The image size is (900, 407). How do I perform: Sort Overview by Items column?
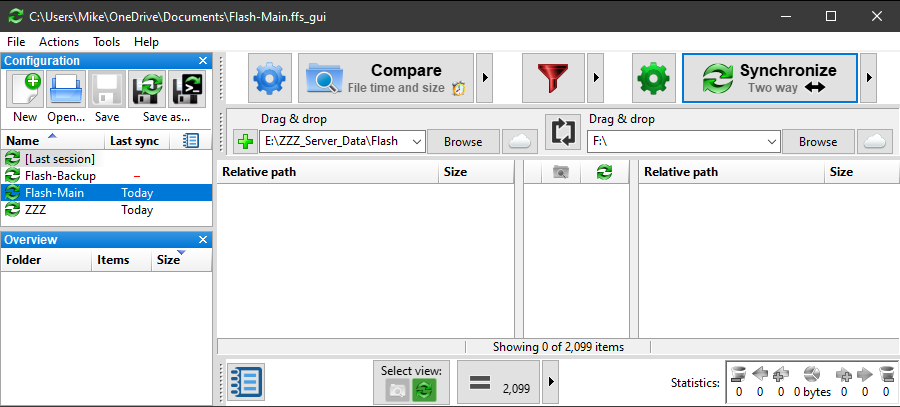tap(121, 260)
